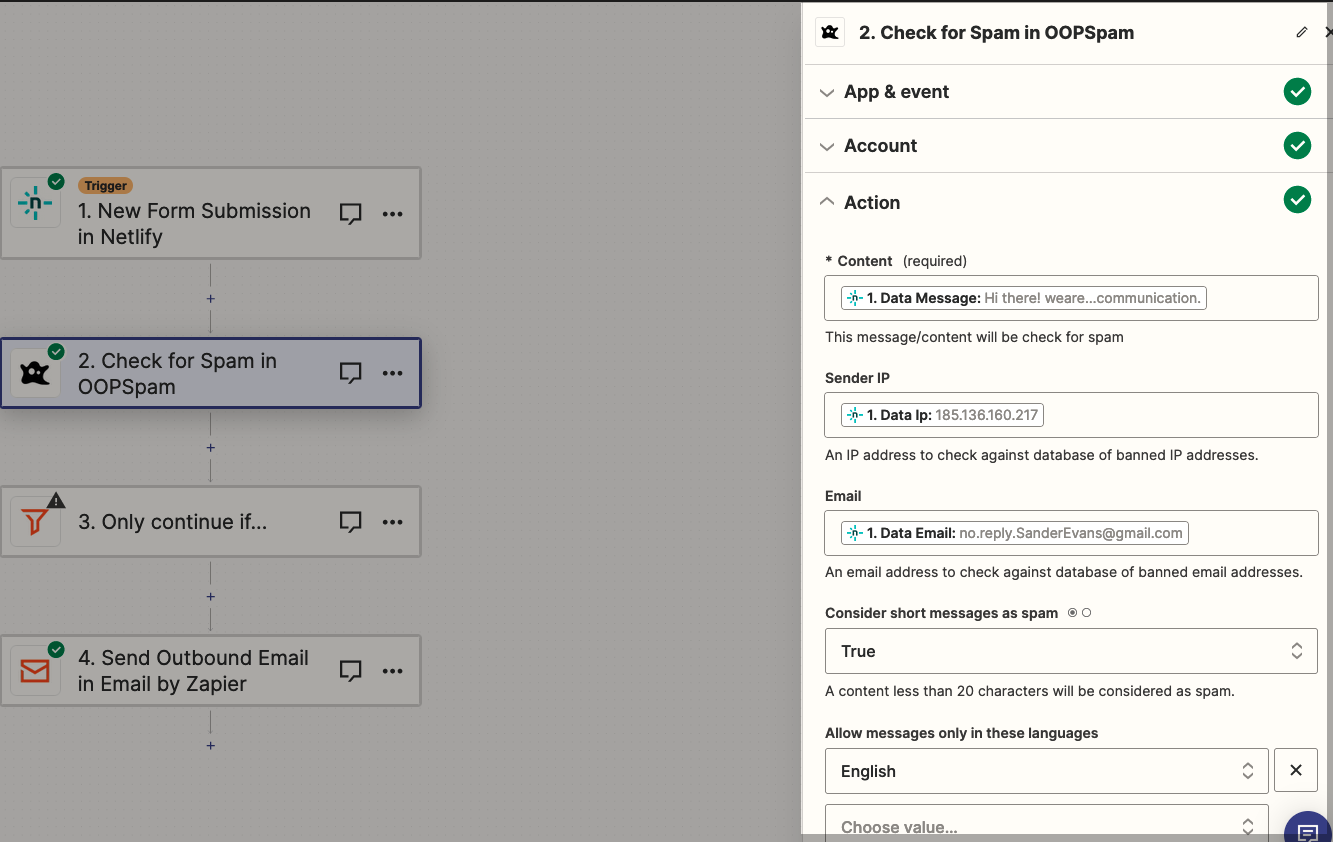Click the Action section green checkmark
The image size is (1333, 842).
click(x=1297, y=200)
